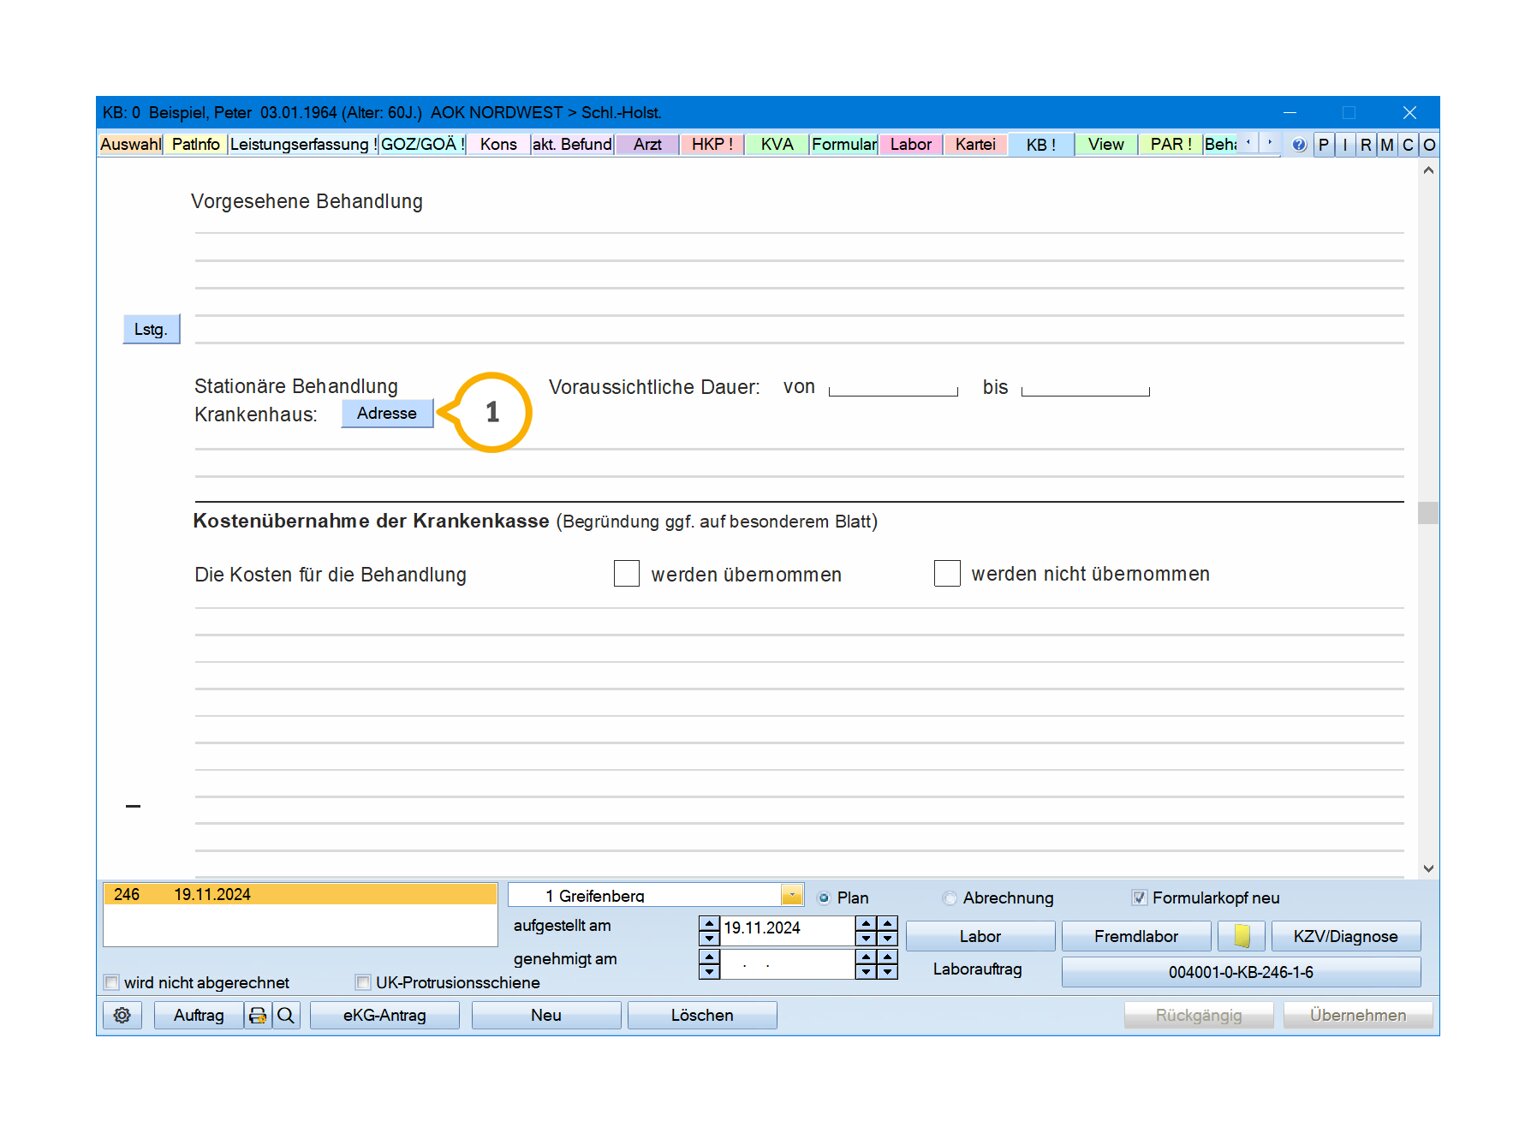1537x1133 pixels.
Task: Tick 'werden nicht übernommen' checkbox
Action: click(947, 573)
